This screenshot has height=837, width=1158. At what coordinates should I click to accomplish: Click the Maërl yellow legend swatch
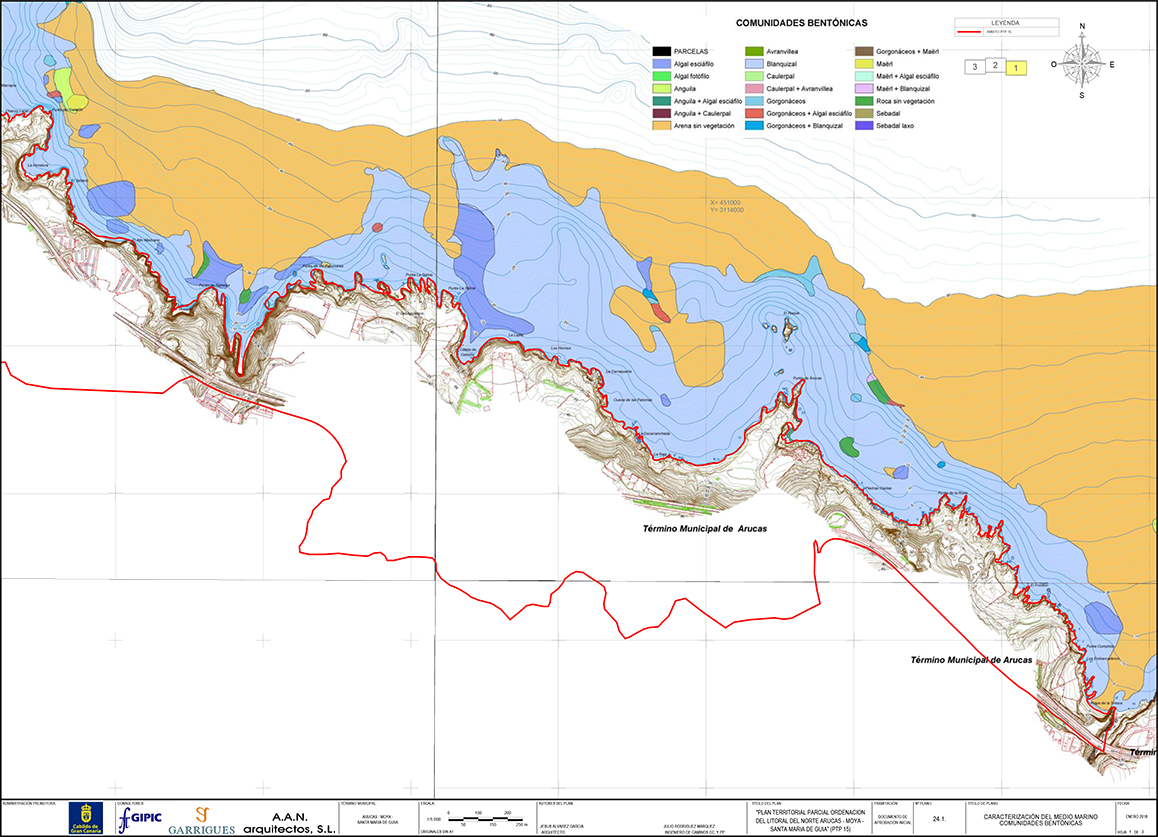pos(864,64)
